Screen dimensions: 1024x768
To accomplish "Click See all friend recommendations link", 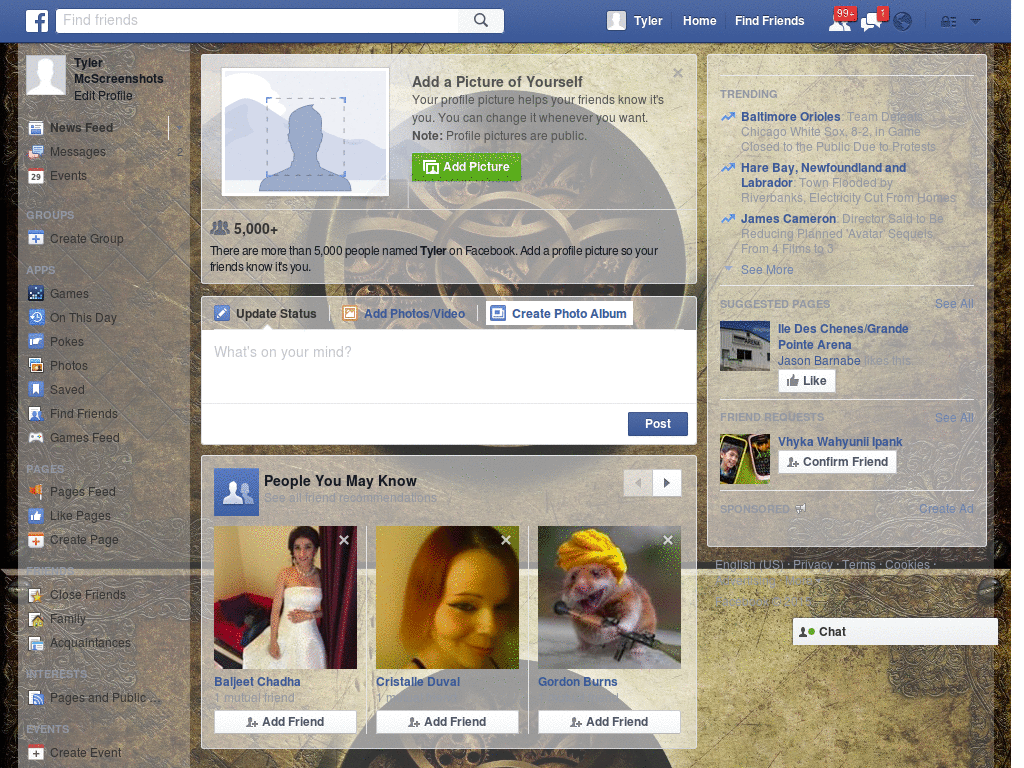I will pos(350,498).
